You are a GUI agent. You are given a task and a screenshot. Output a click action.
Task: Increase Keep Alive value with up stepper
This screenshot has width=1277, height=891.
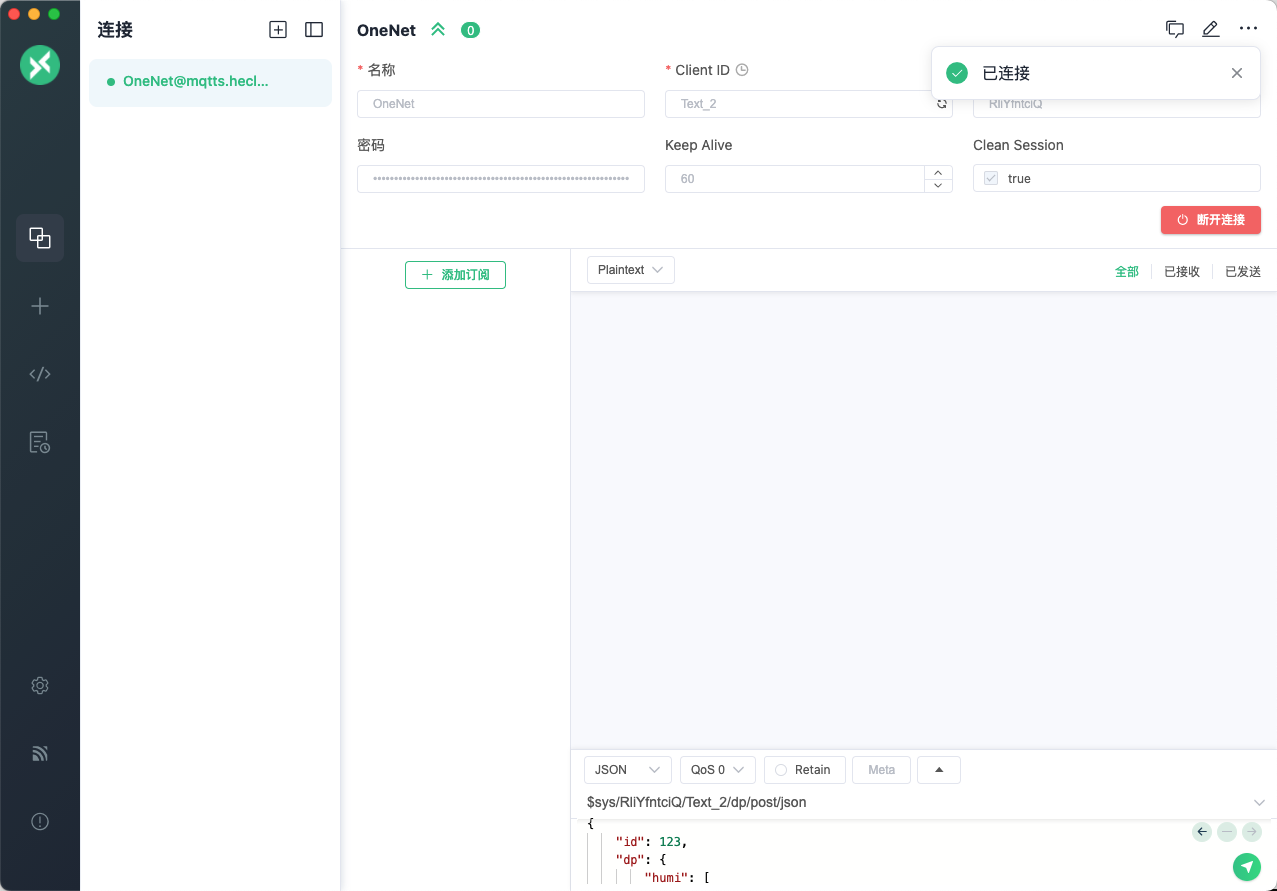938,172
